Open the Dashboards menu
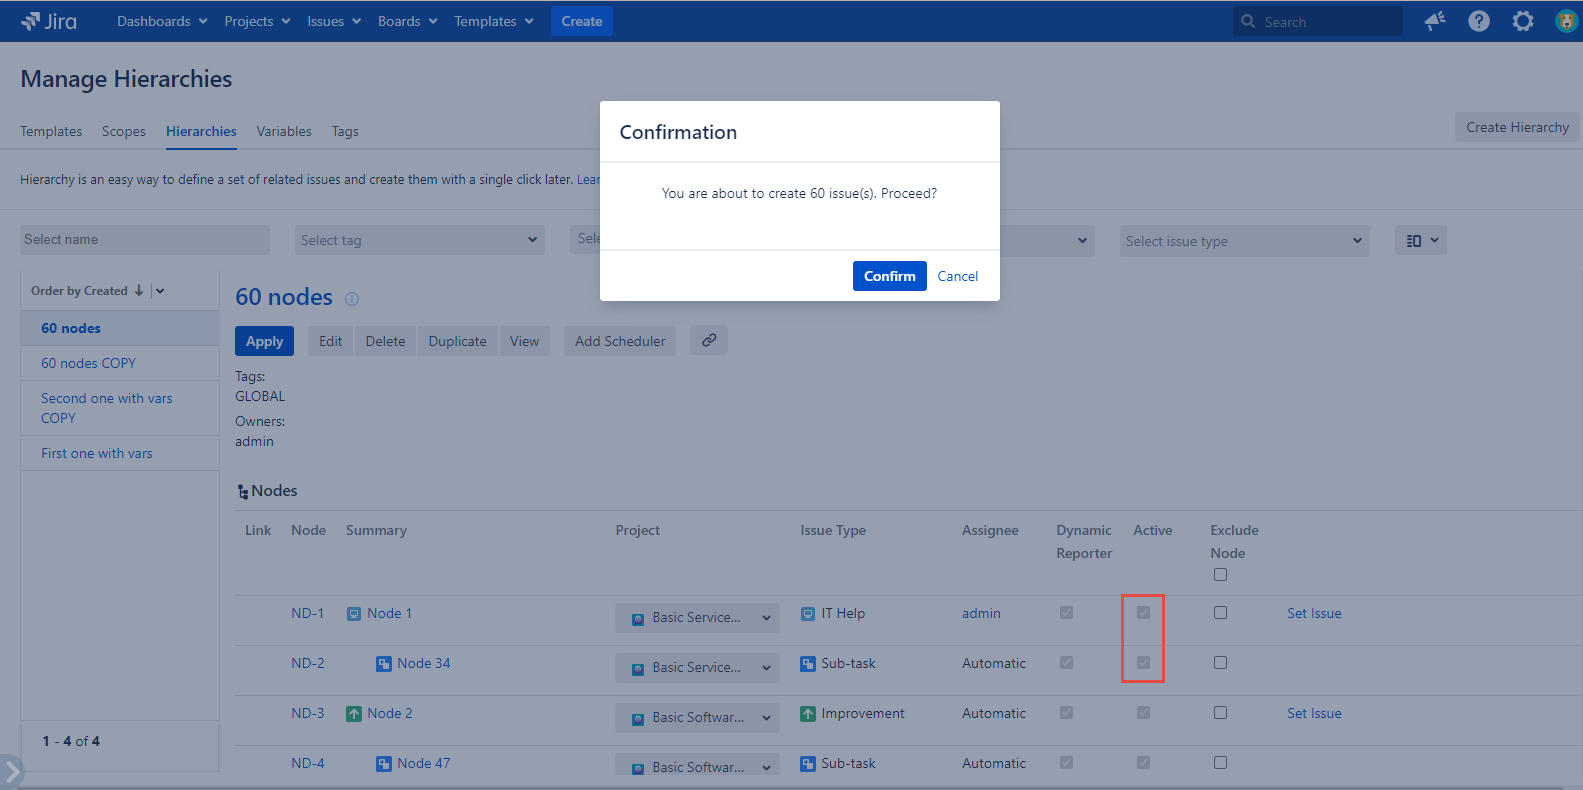The image size is (1583, 790). pos(162,21)
